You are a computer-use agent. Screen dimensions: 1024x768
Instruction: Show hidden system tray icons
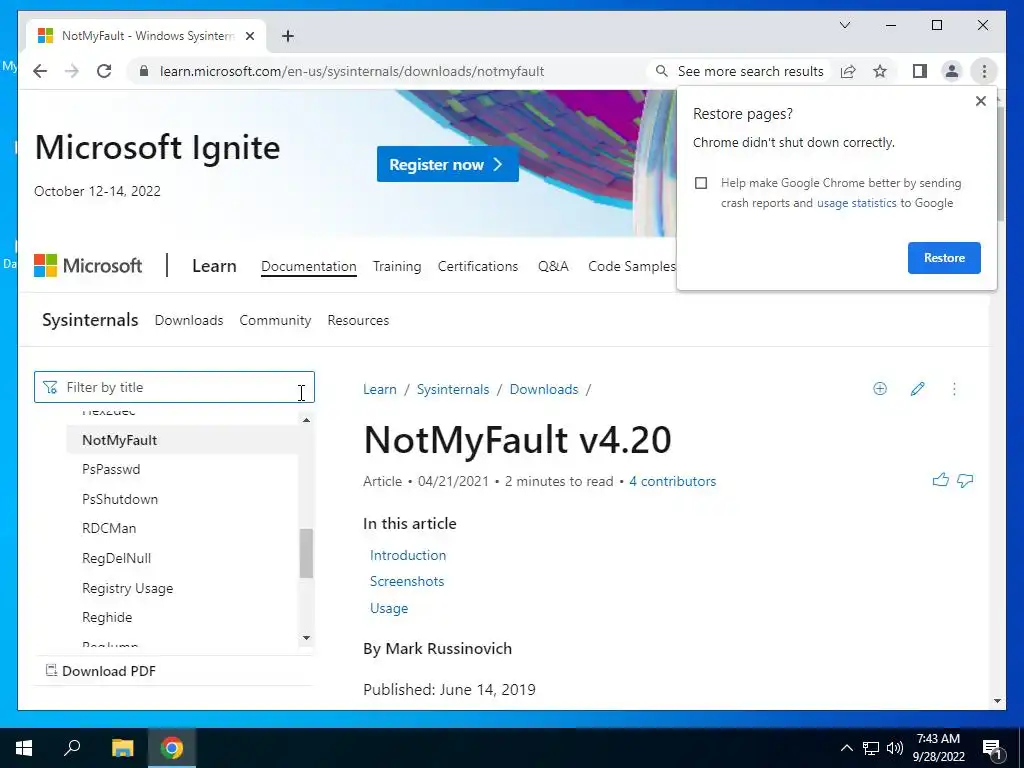[846, 748]
